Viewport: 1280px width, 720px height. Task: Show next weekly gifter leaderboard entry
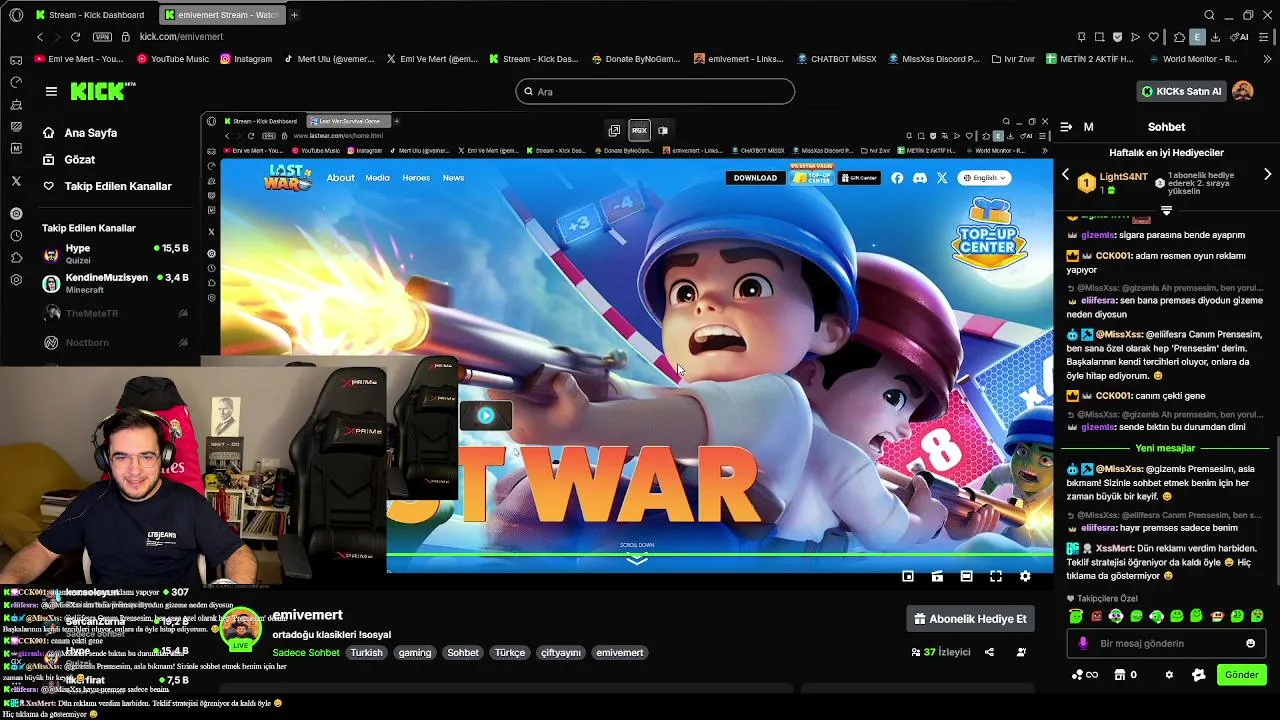pyautogui.click(x=1268, y=174)
